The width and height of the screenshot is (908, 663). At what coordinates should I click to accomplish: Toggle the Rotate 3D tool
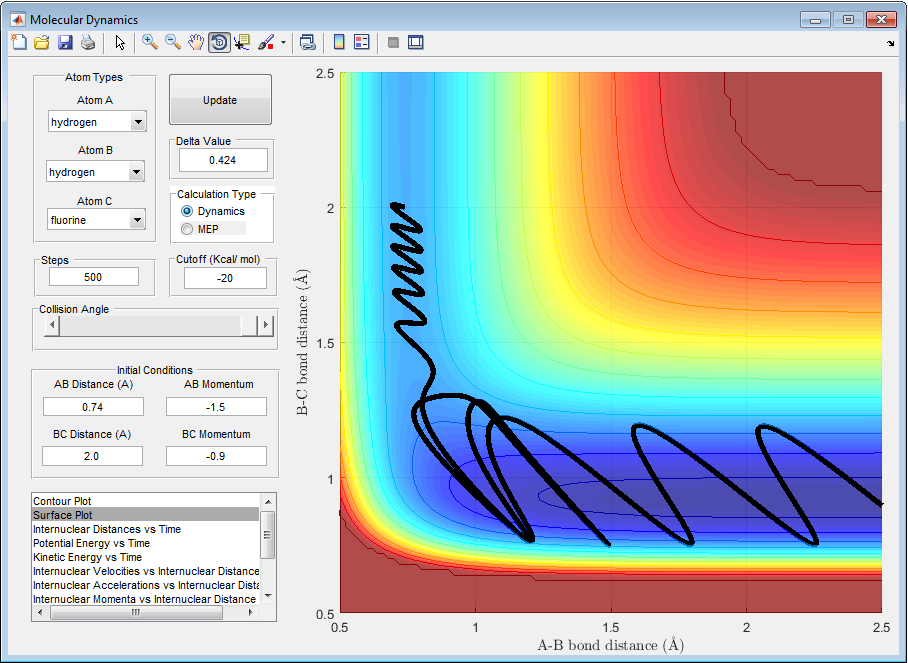(x=219, y=42)
